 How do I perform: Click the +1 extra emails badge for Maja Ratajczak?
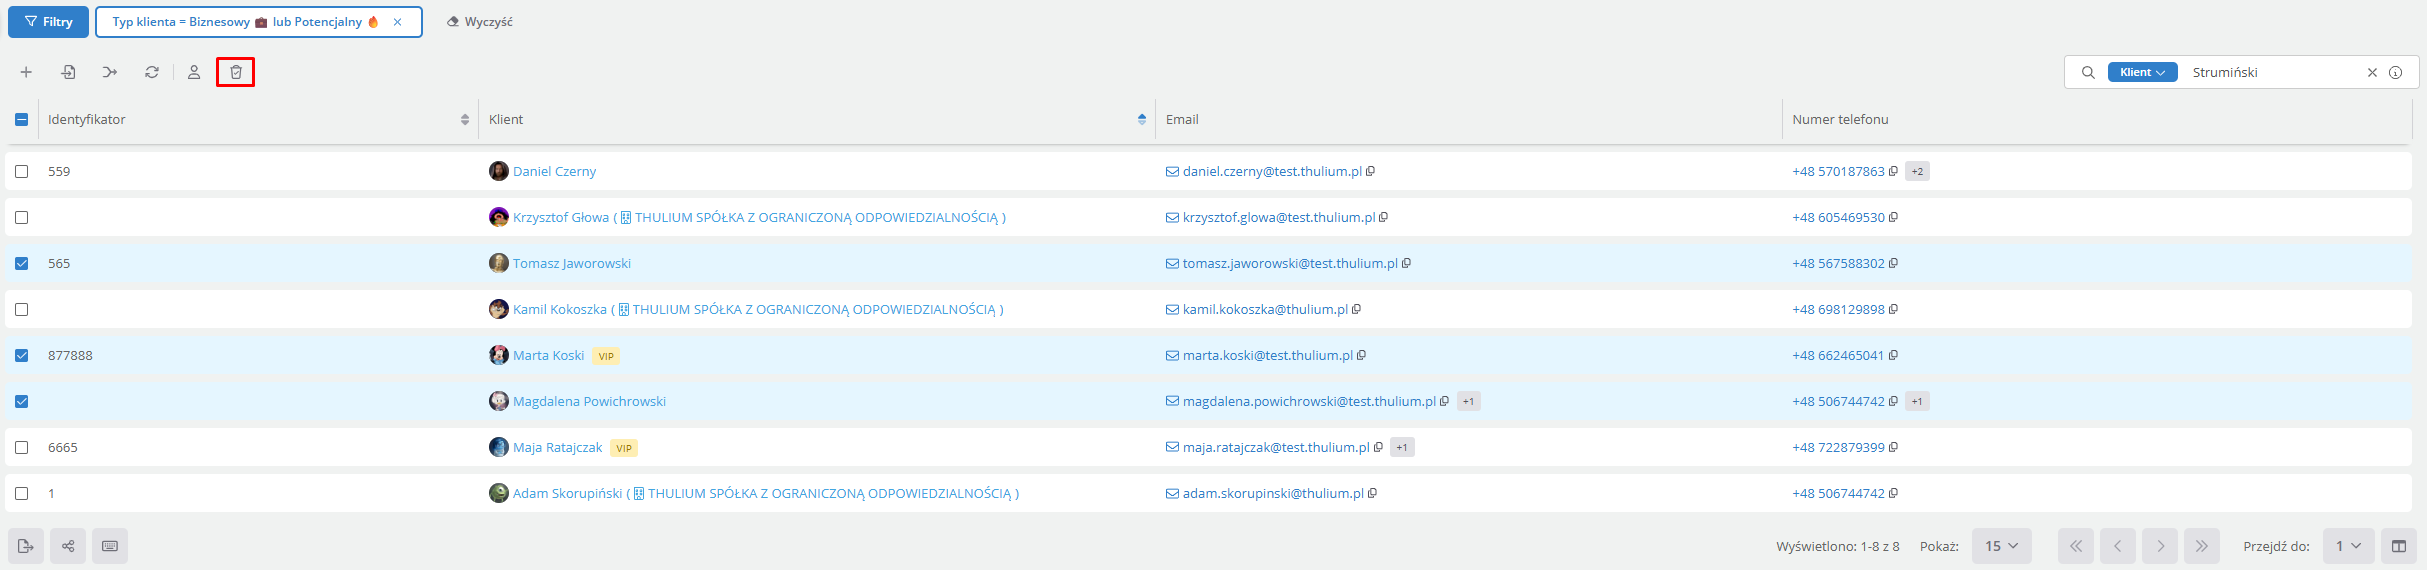[1402, 447]
